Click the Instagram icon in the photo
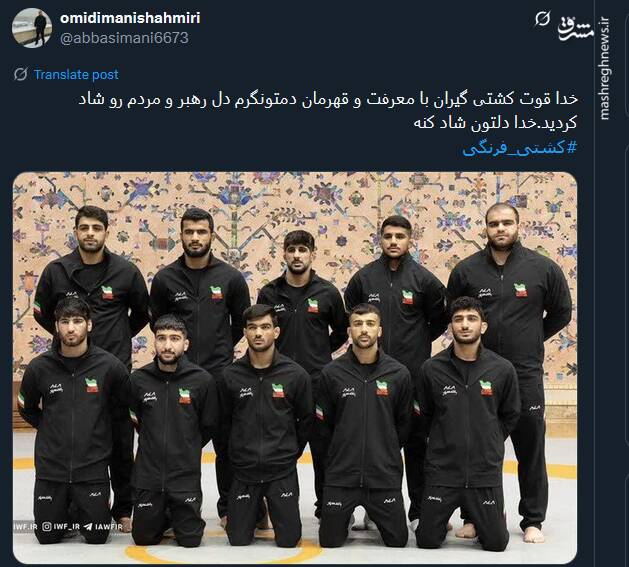The width and height of the screenshot is (629, 567). click(47, 526)
